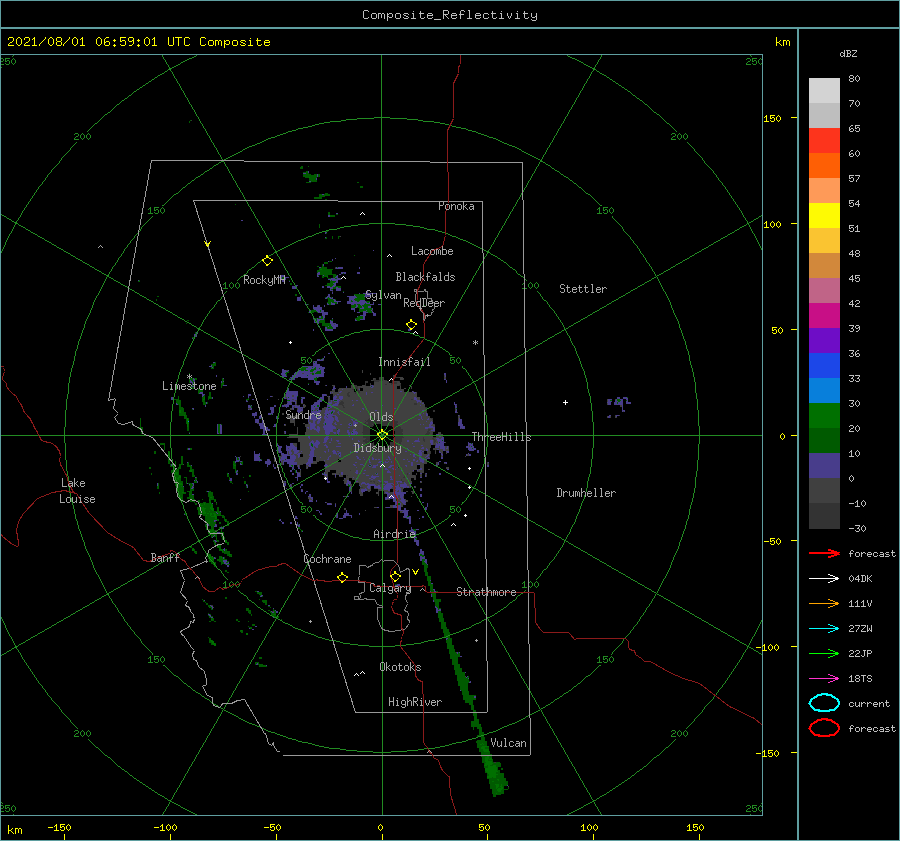
Task: Click the Banff town label
Action: [165, 557]
